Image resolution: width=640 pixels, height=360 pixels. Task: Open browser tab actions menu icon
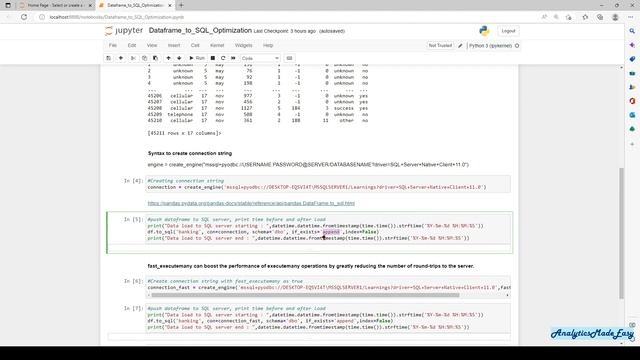8,5
